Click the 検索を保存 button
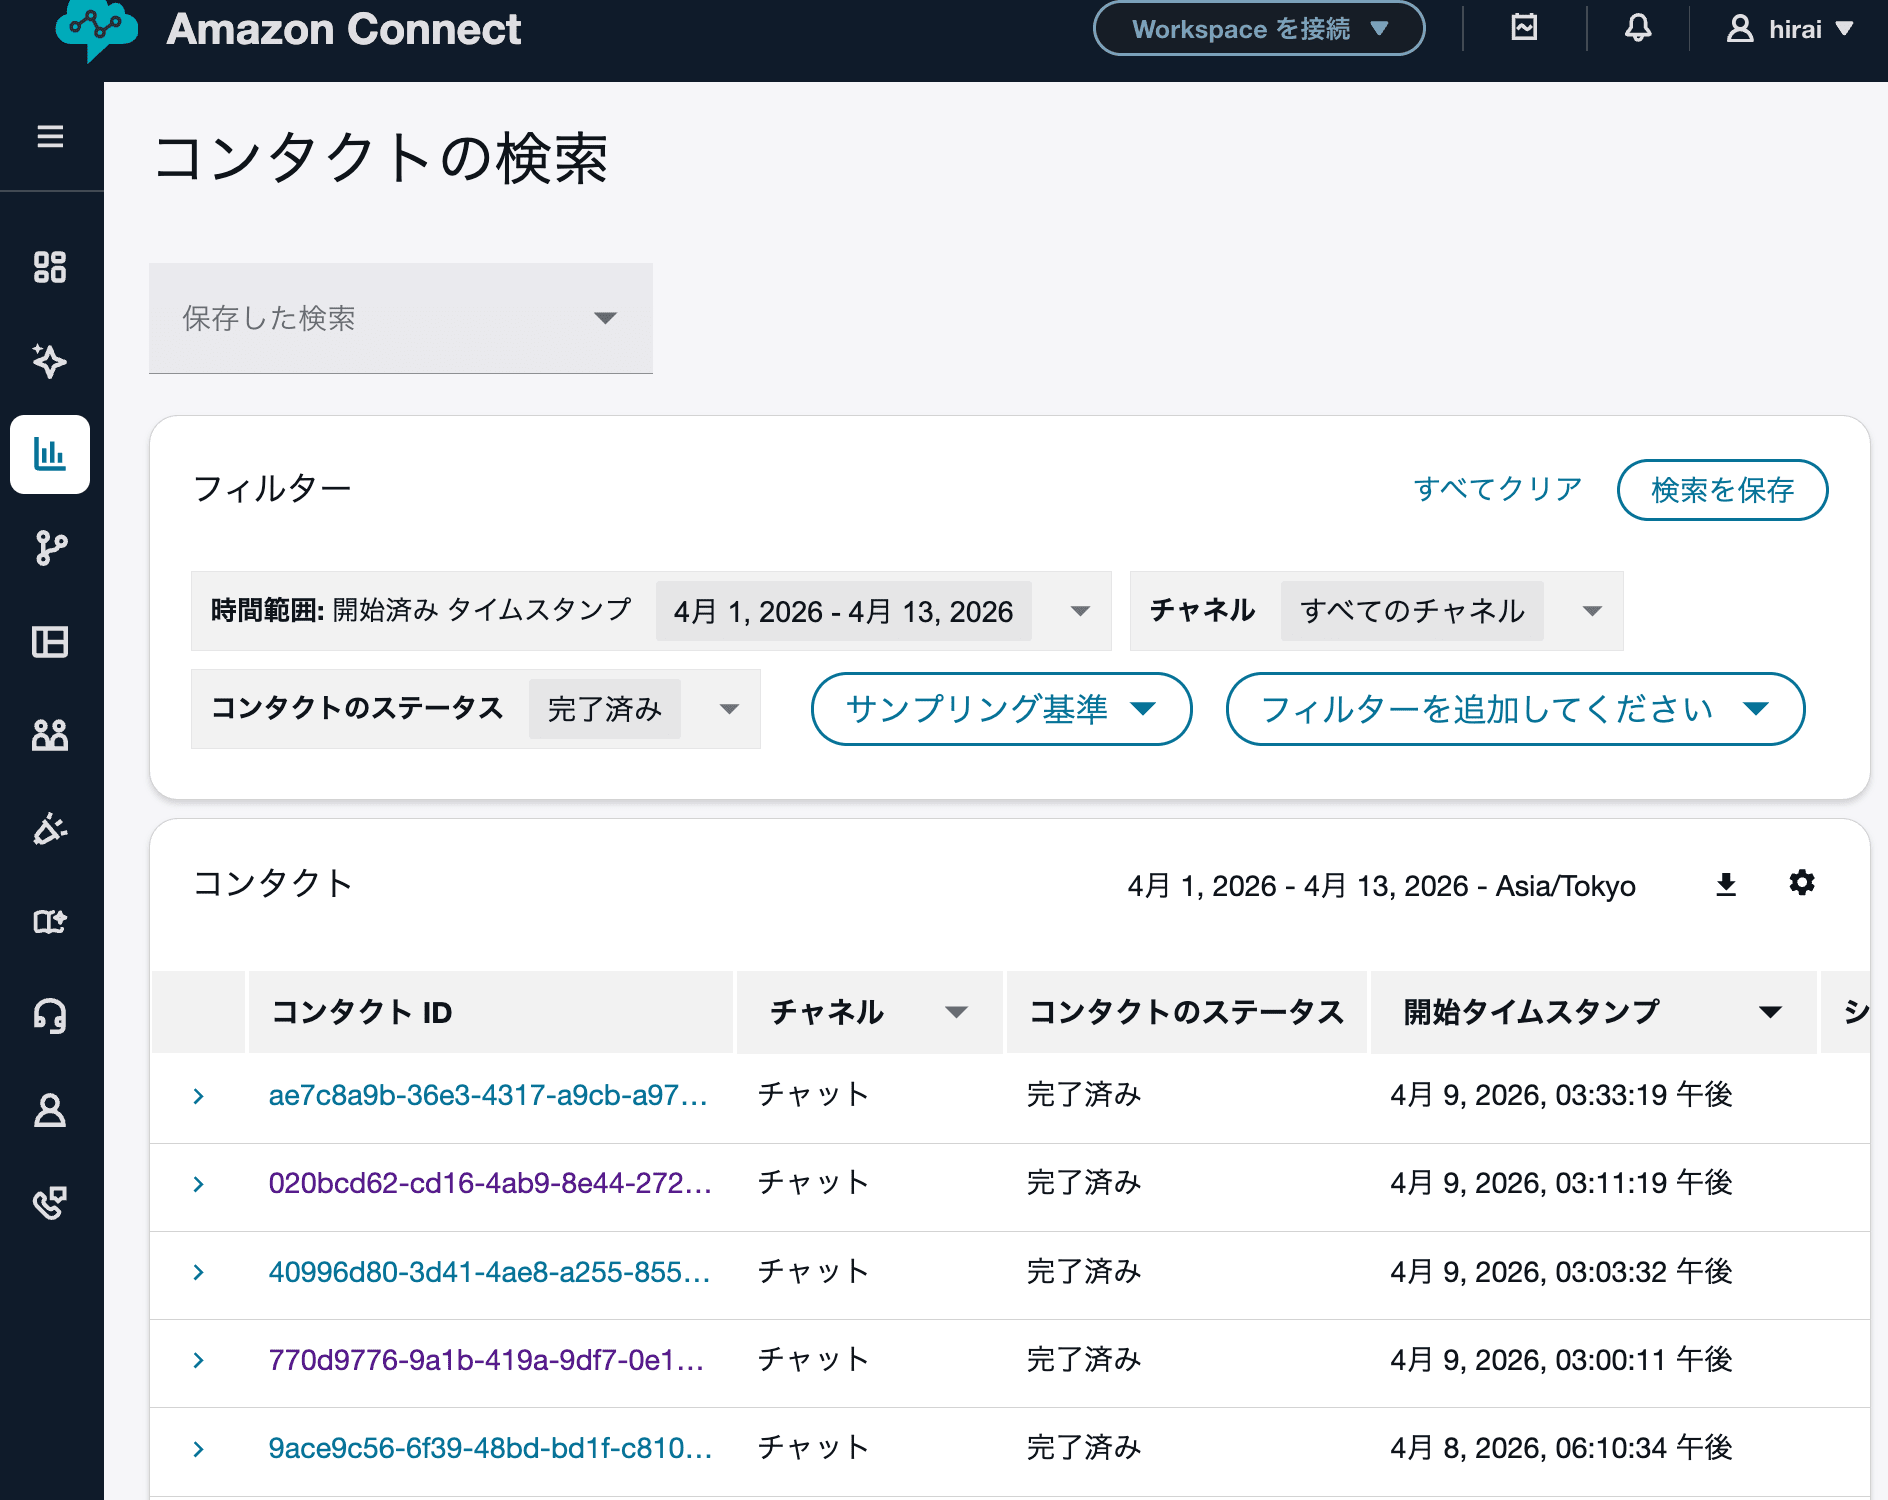This screenshot has height=1500, width=1888. 1722,490
